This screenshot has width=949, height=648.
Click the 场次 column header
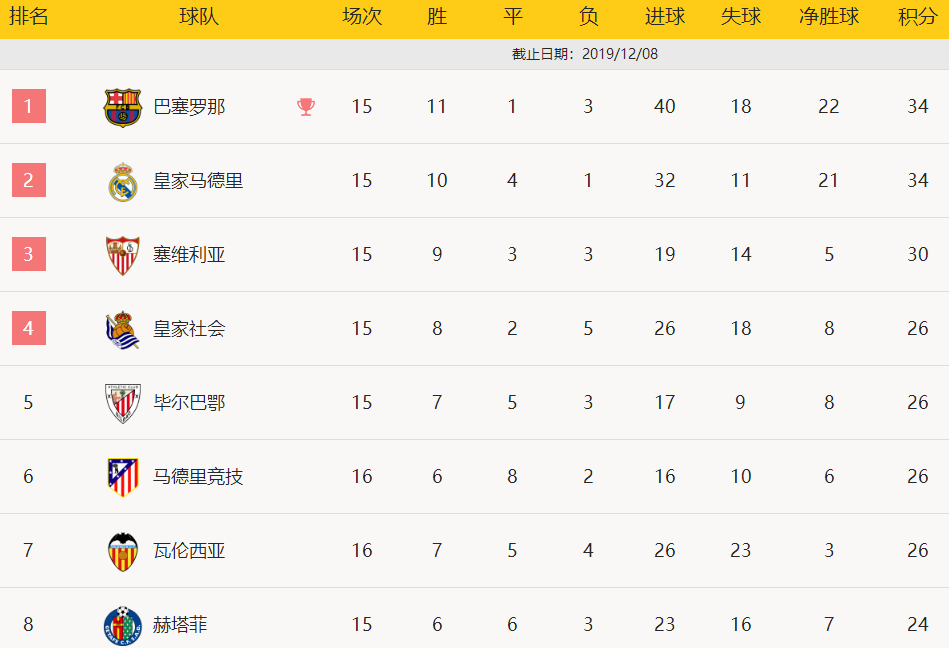[362, 16]
